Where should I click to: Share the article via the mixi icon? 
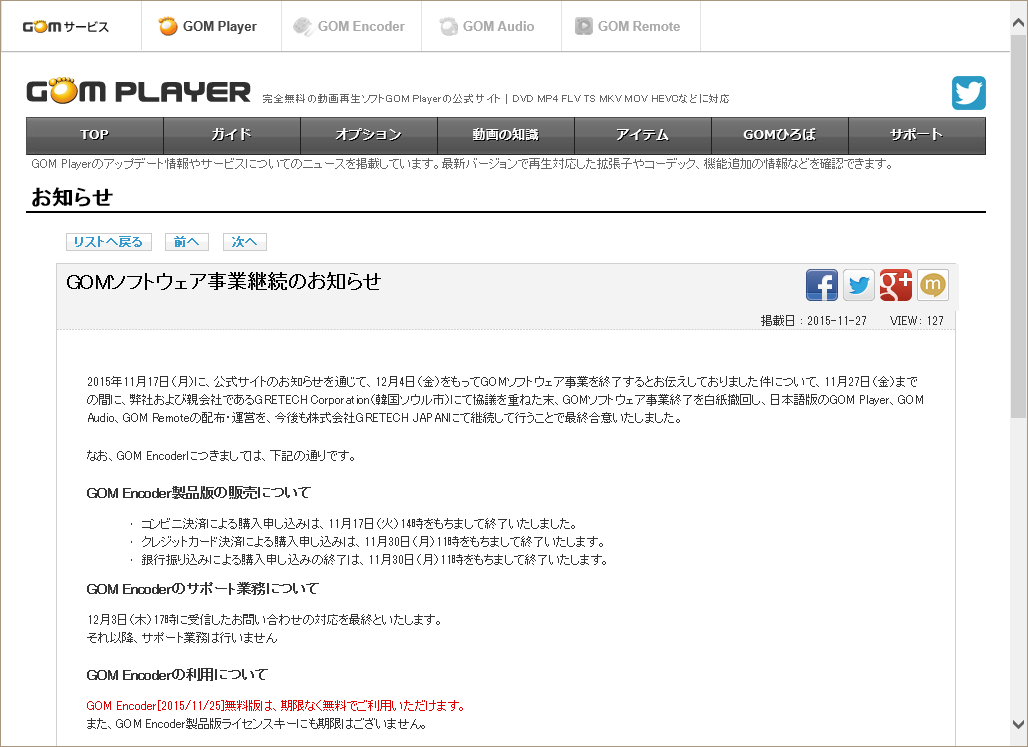(x=933, y=285)
